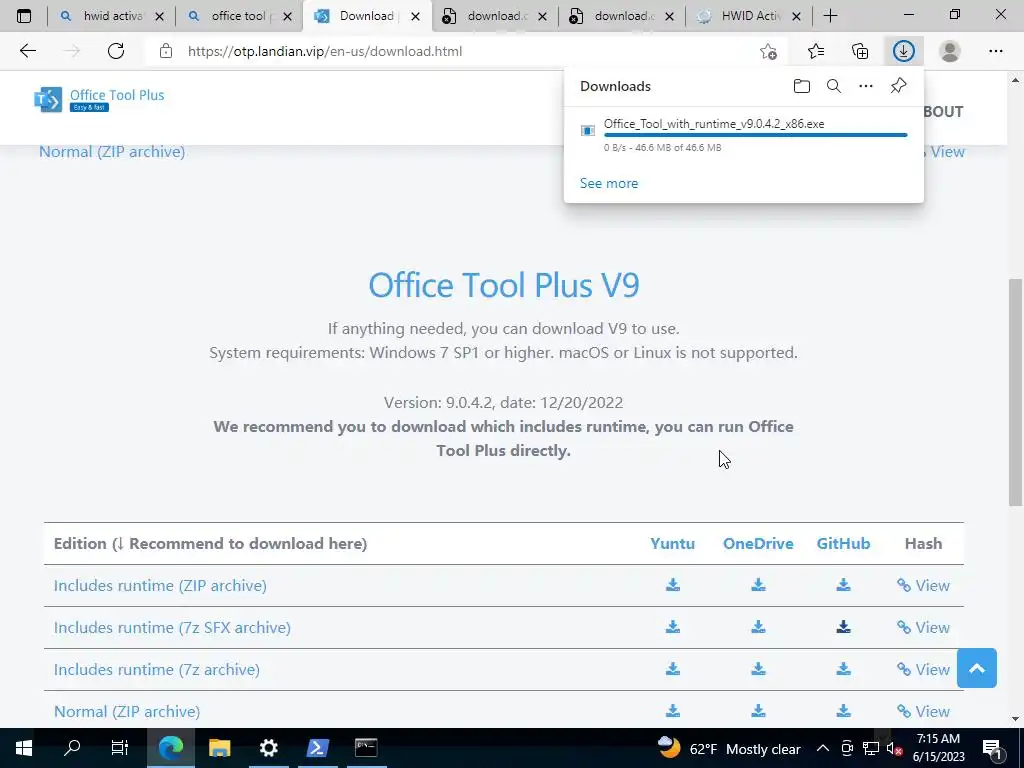Click Includes runtime (7z archive) link
Image resolution: width=1024 pixels, height=768 pixels.
(157, 669)
